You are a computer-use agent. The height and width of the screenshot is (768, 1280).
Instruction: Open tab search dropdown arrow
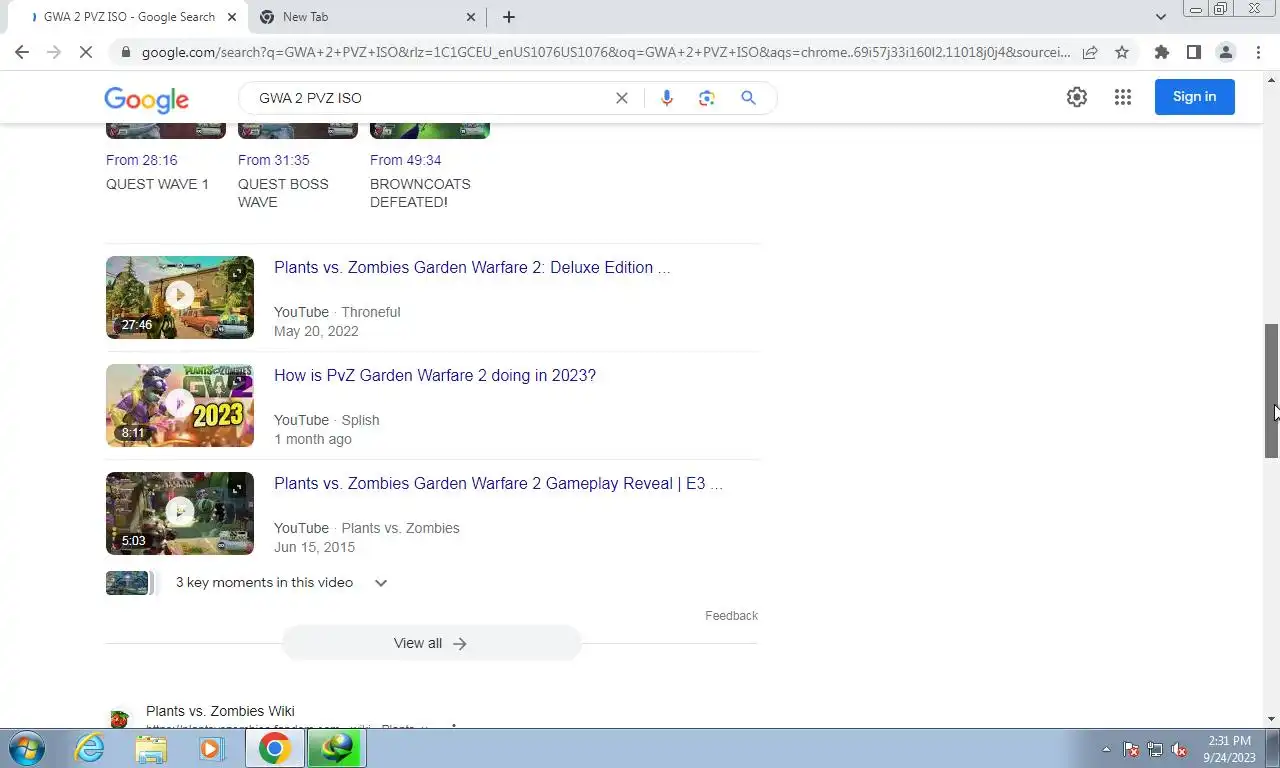click(1160, 17)
